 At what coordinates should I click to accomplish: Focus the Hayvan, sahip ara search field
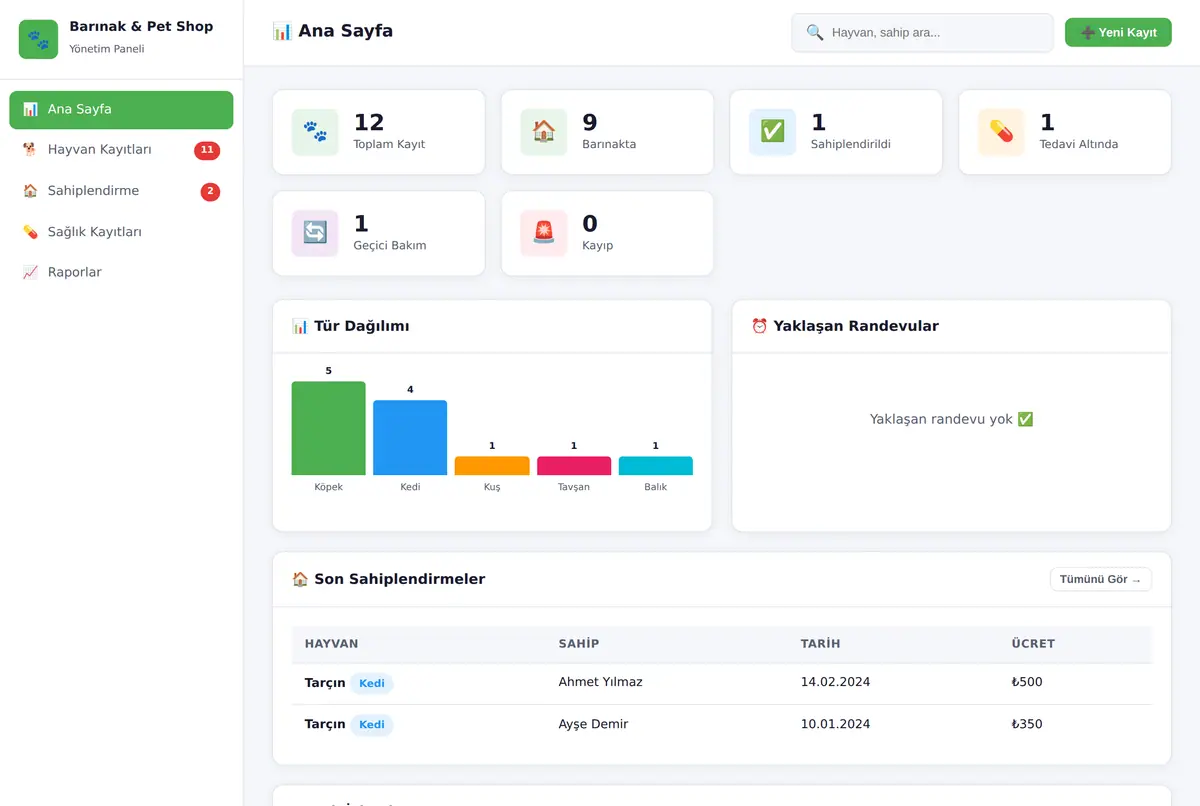tap(922, 32)
